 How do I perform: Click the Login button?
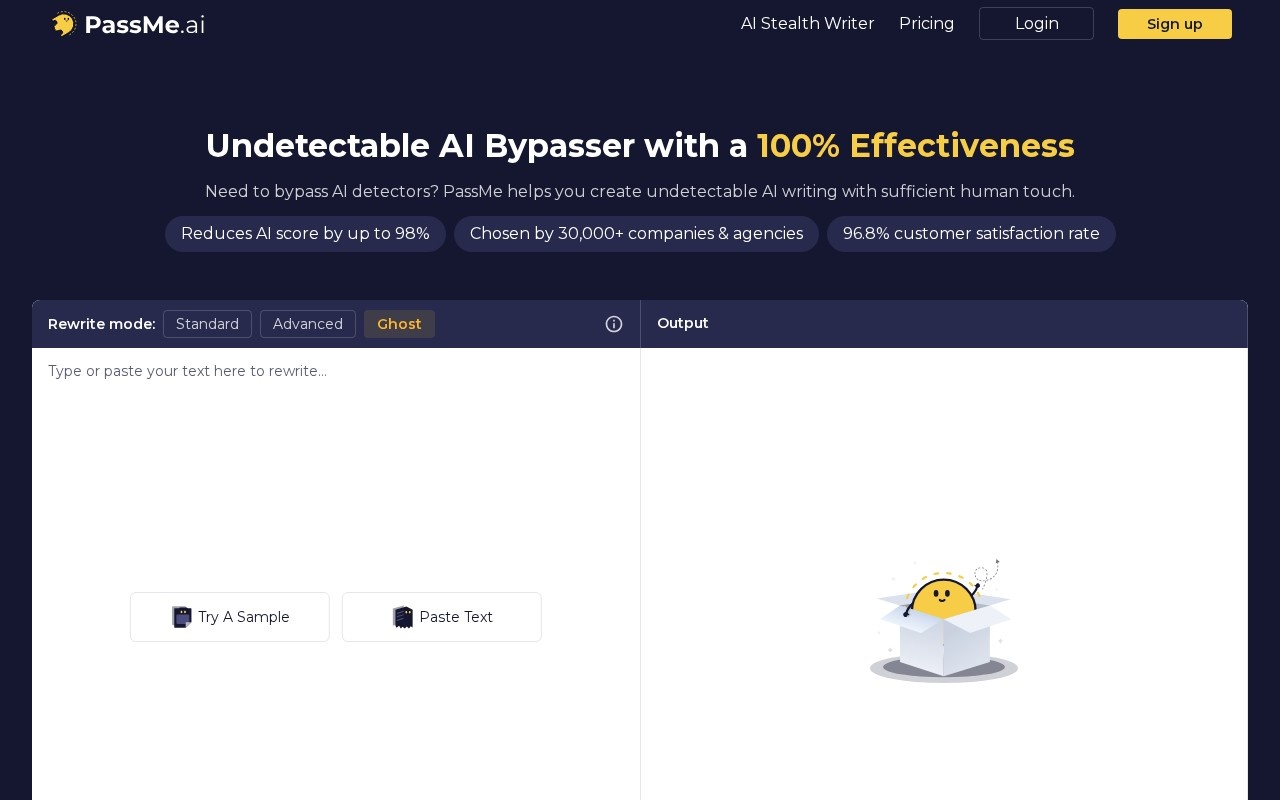coord(1036,23)
